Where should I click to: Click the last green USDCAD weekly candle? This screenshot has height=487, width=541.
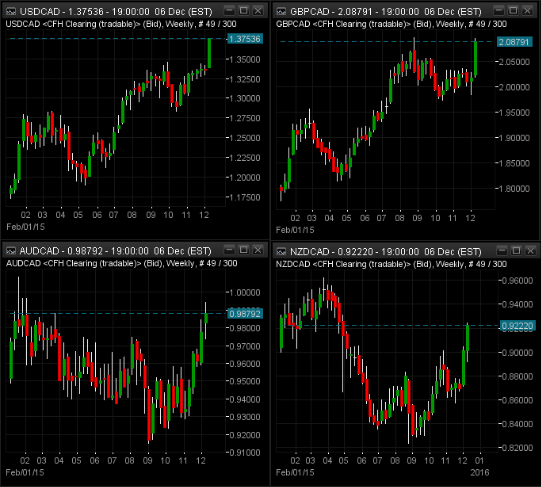click(209, 53)
